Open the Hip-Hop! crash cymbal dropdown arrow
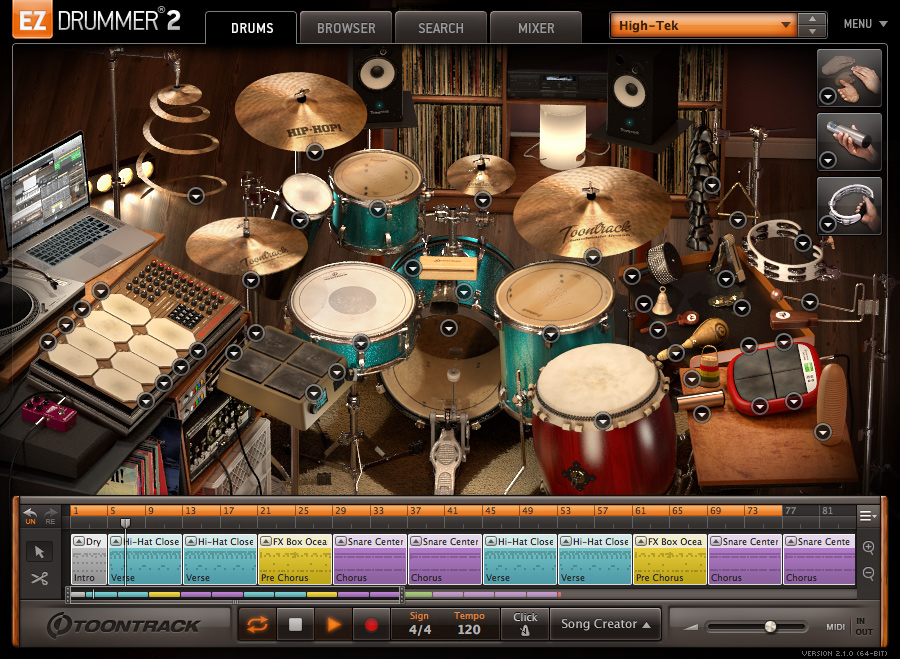The height and width of the screenshot is (659, 900). pyautogui.click(x=315, y=152)
